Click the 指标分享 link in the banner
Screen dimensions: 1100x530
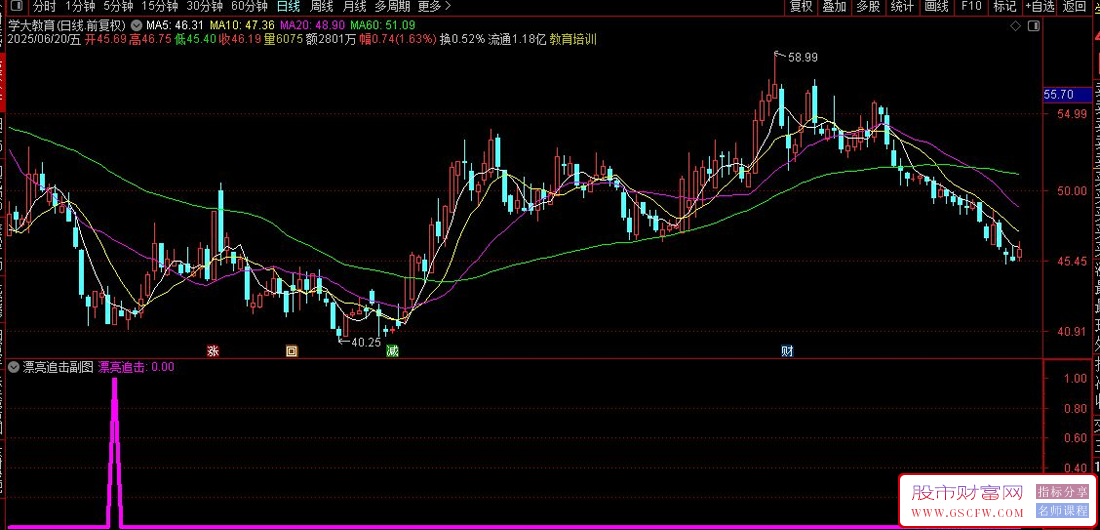tap(1062, 491)
